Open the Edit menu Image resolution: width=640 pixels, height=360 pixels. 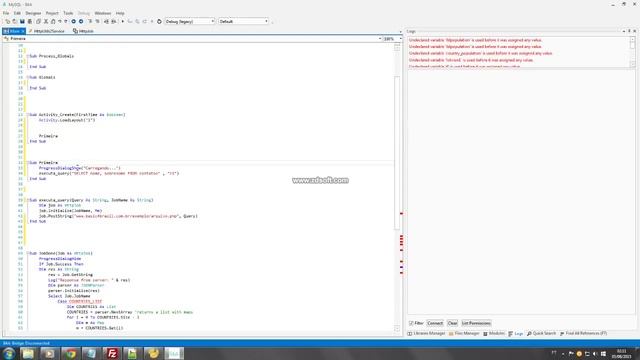pos(17,13)
